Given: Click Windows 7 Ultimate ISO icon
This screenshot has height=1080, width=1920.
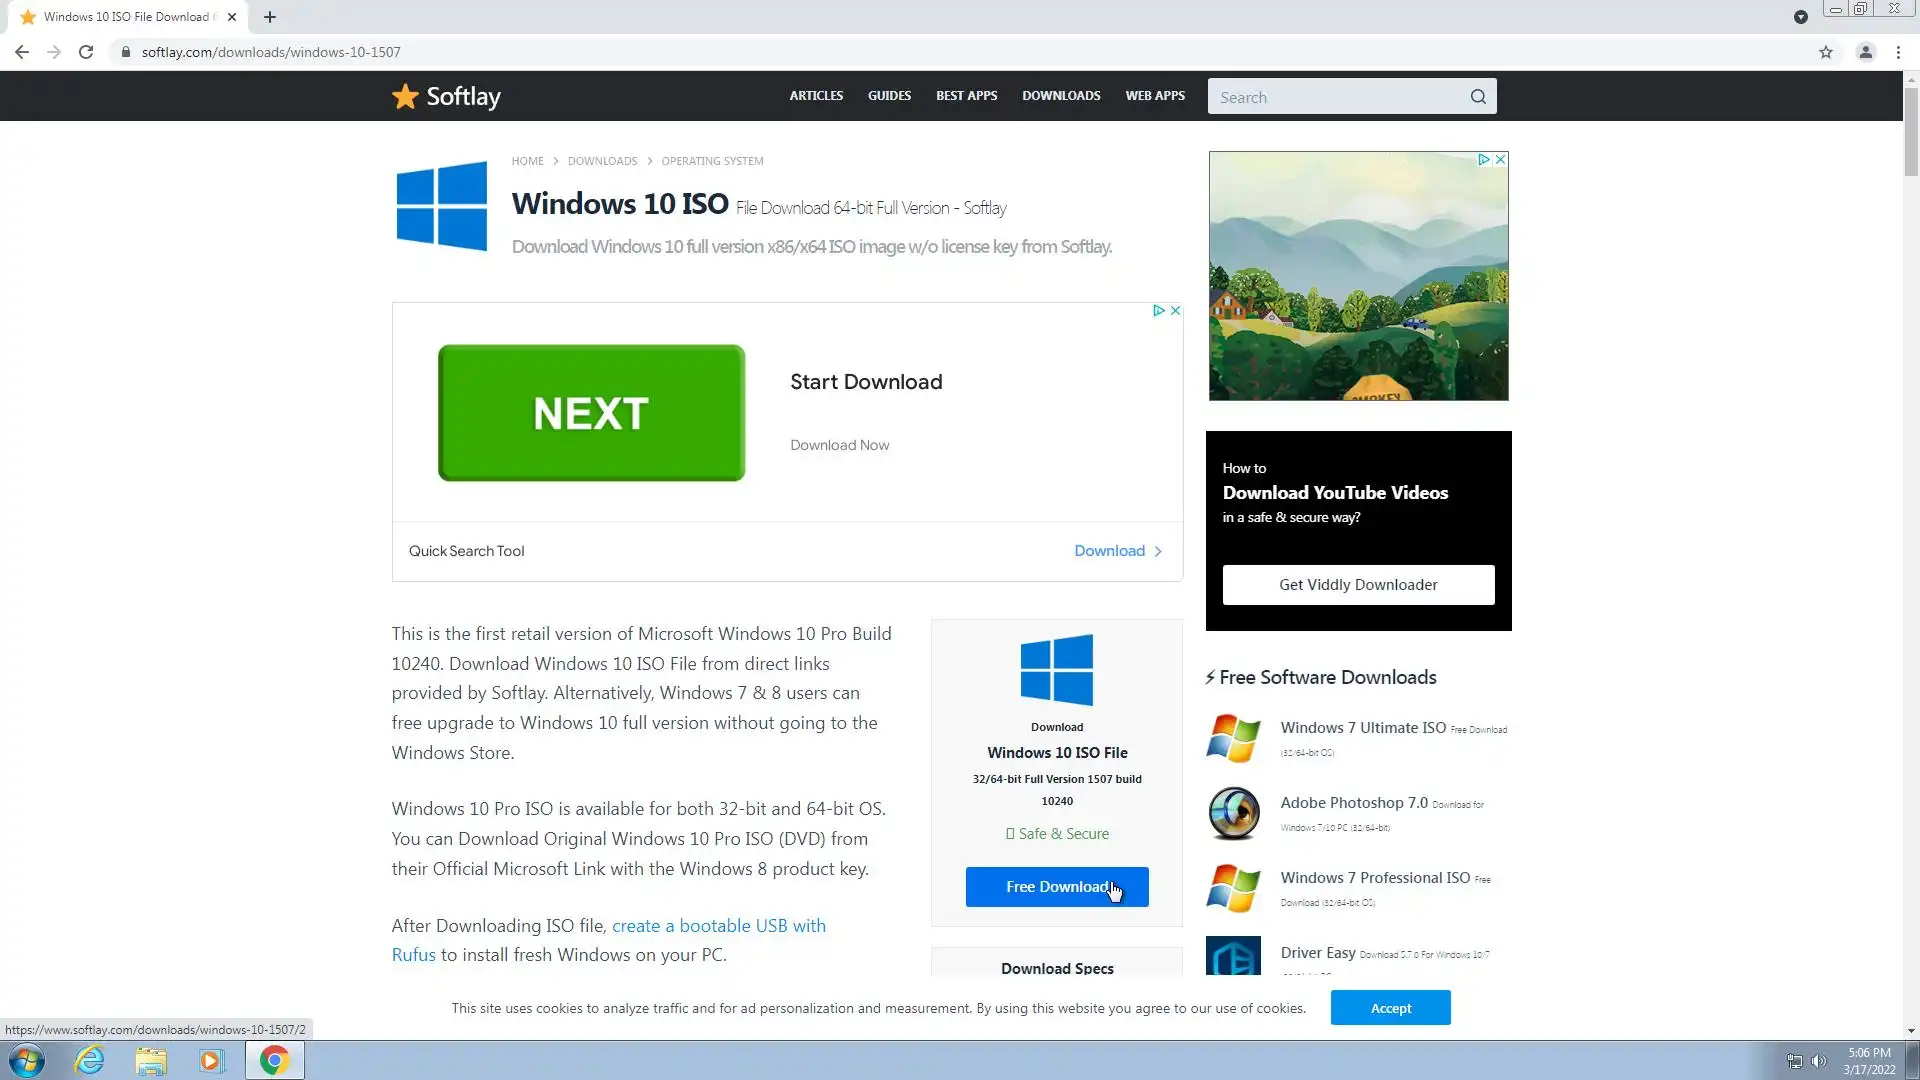Looking at the screenshot, I should point(1233,739).
